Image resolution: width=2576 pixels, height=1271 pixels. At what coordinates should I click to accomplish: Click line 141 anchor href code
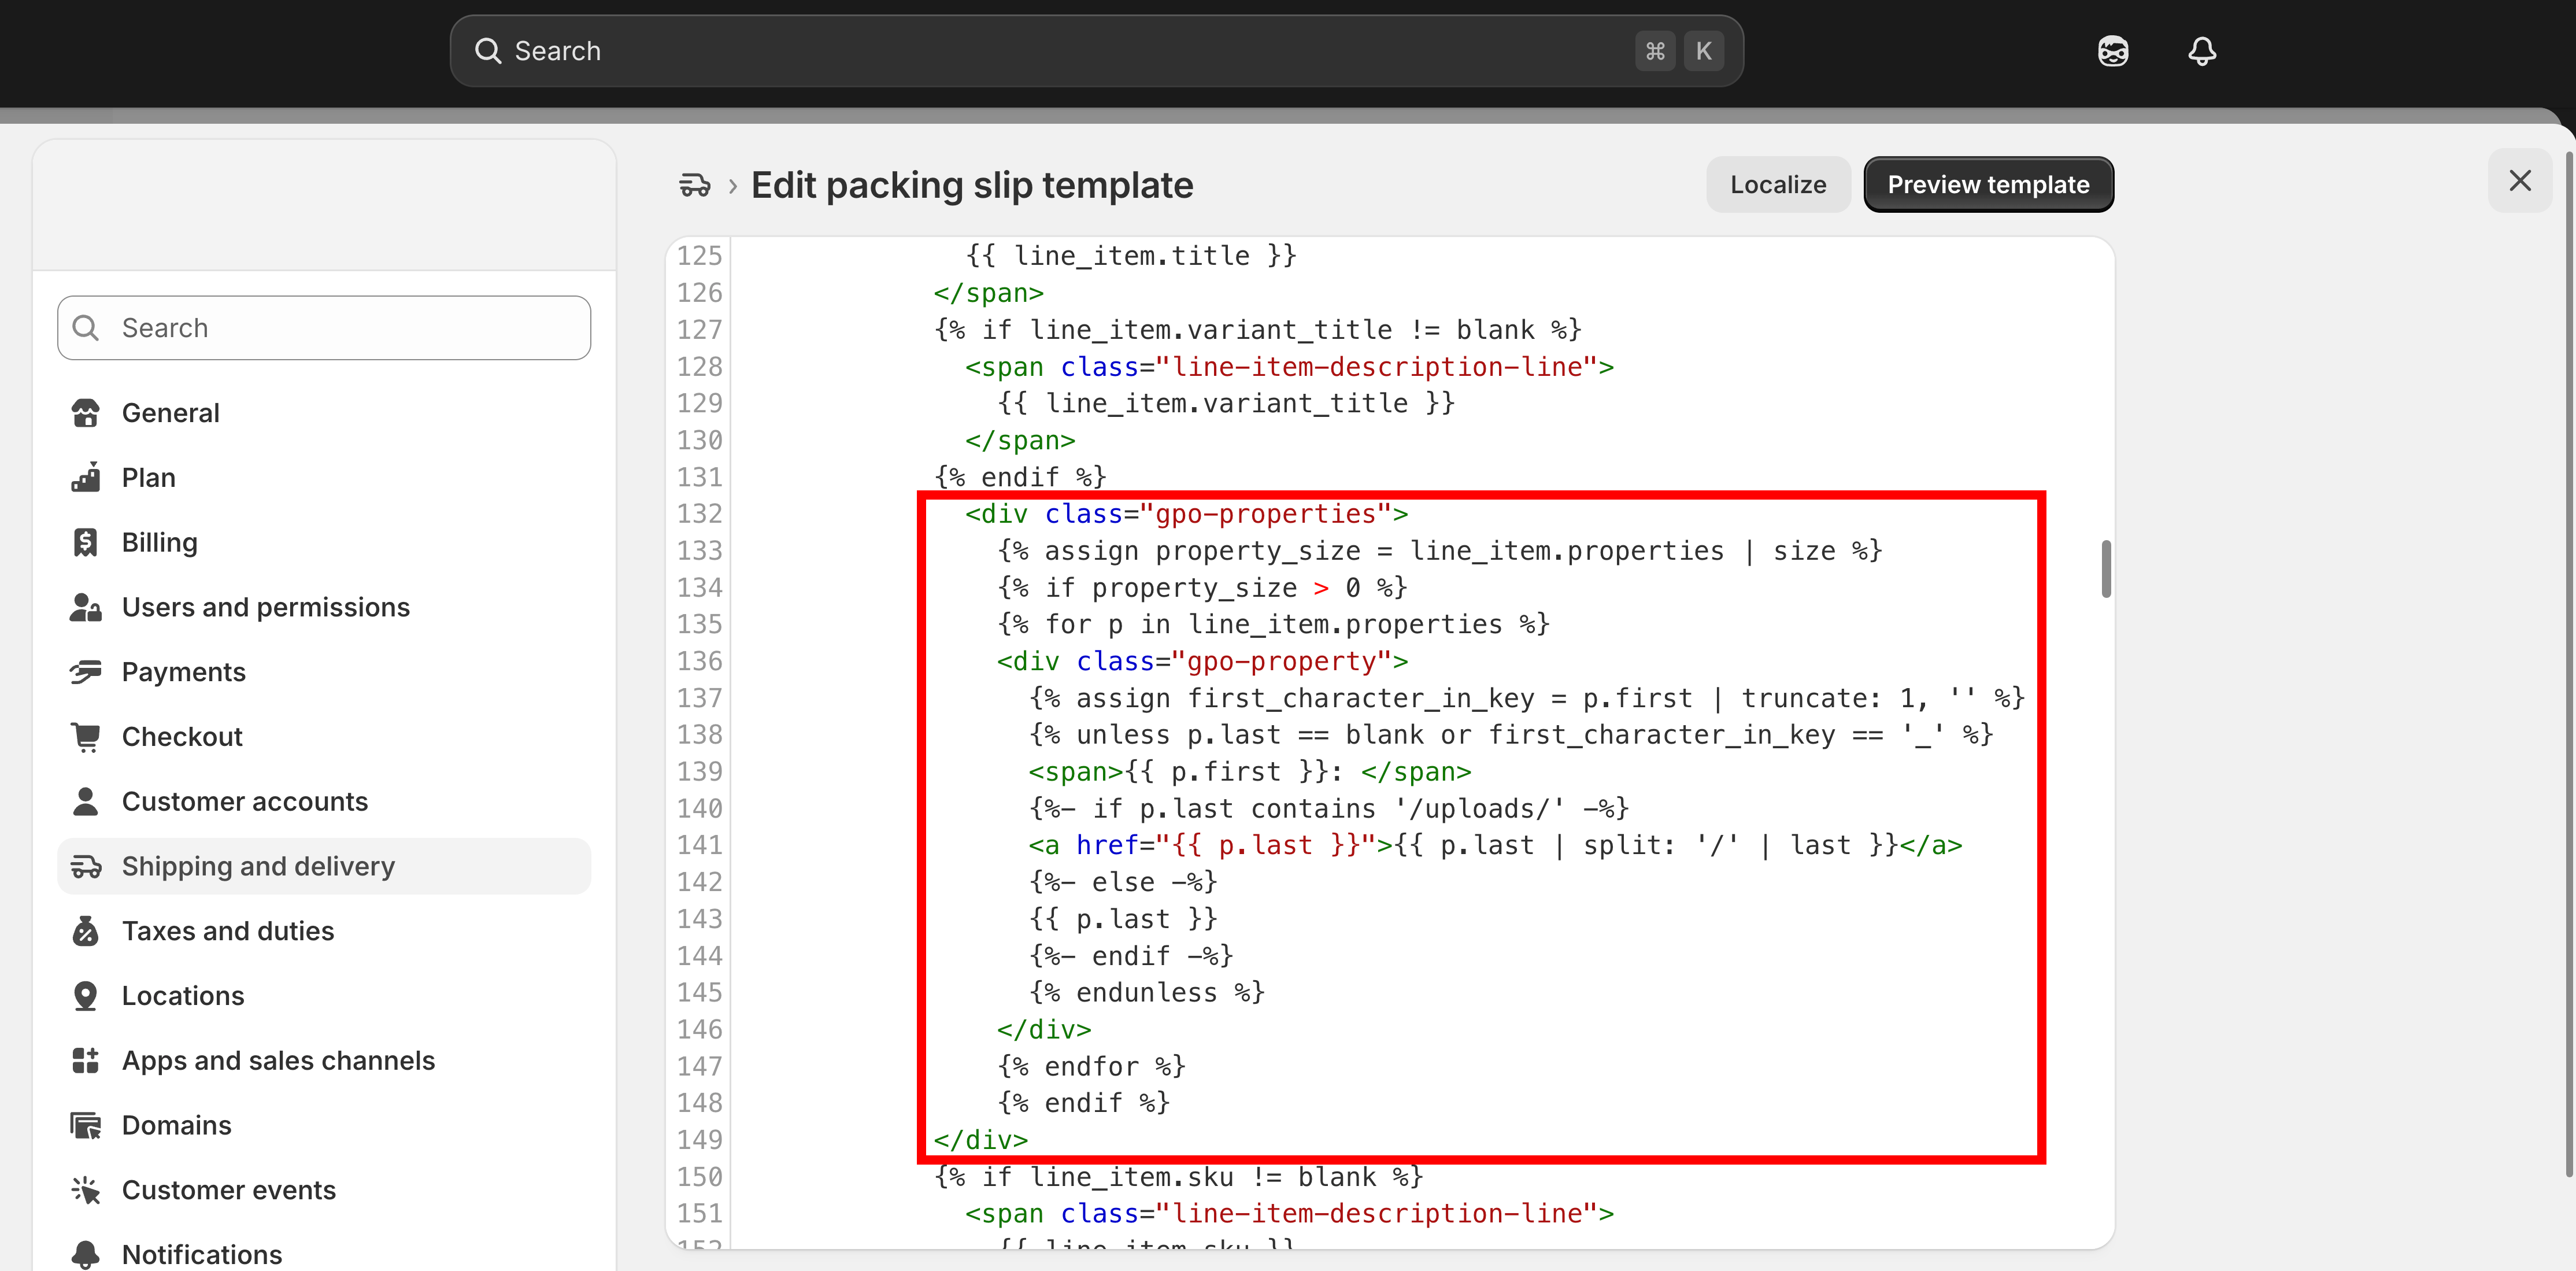1495,846
